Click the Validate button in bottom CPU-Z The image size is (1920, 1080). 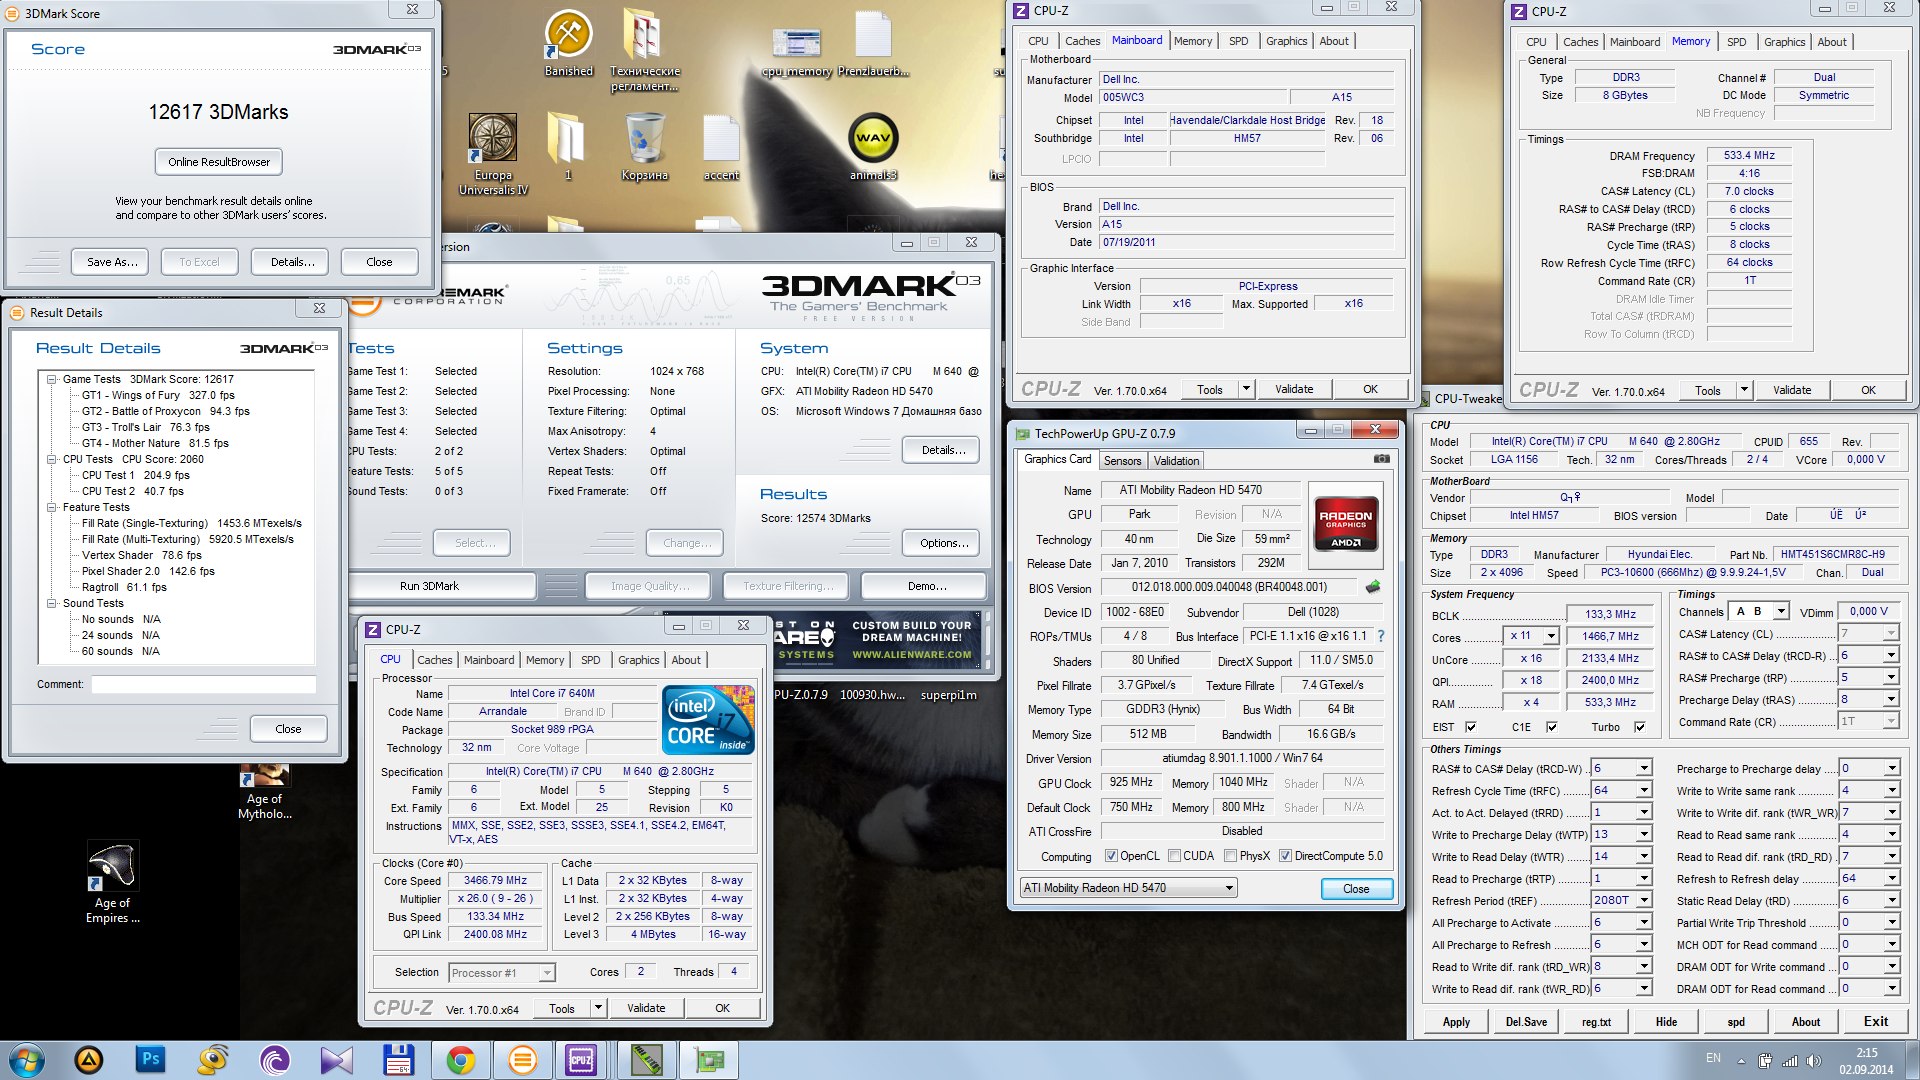click(x=646, y=1008)
